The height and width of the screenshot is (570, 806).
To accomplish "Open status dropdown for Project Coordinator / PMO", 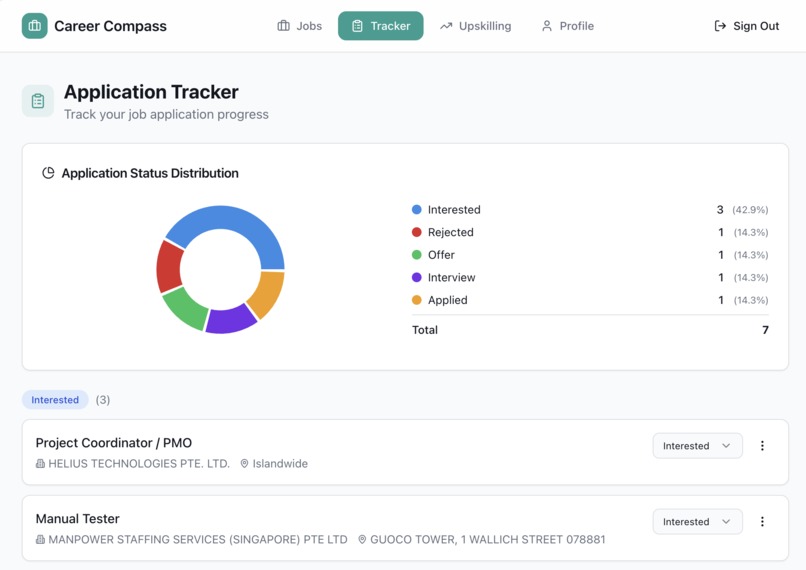I will 698,446.
